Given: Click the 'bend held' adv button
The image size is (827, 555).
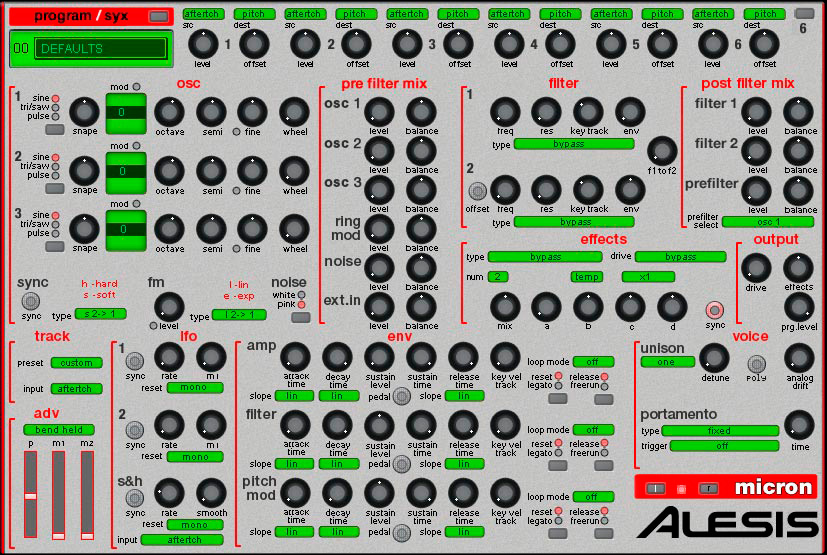Looking at the screenshot, I should tap(59, 430).
